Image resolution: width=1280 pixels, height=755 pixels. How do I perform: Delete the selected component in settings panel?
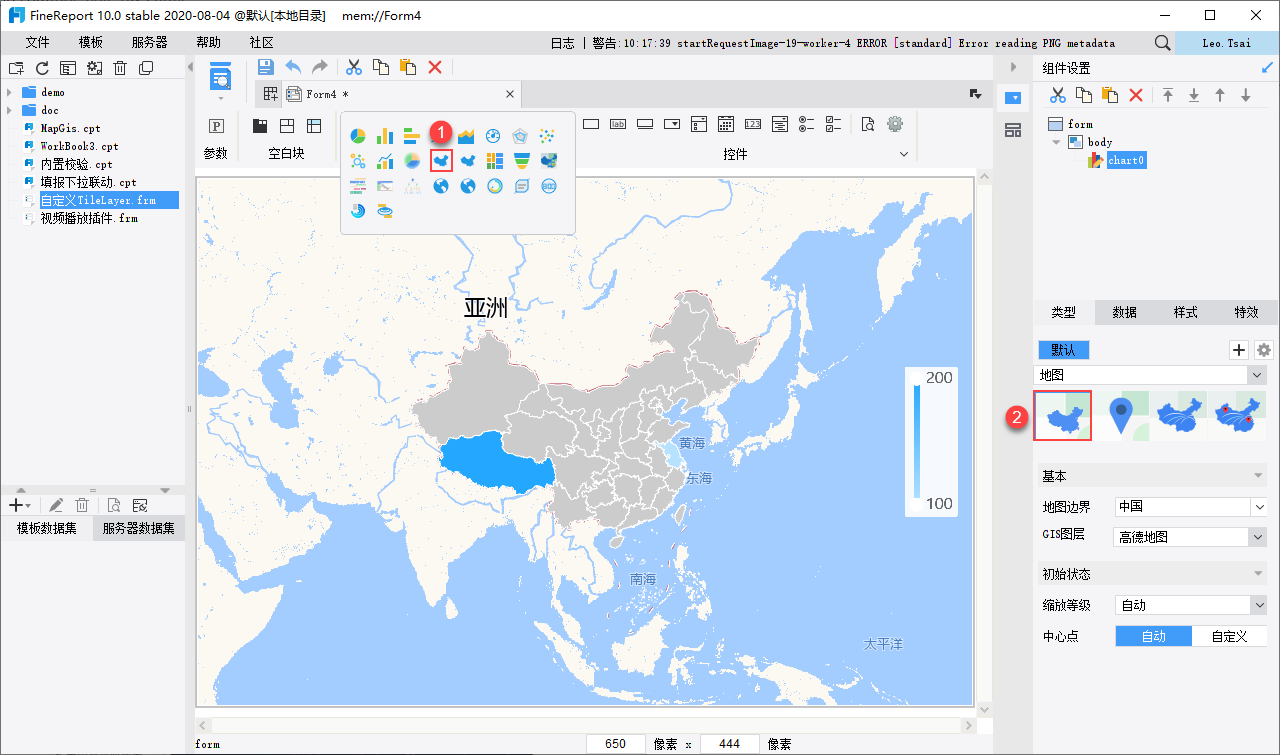(1136, 95)
